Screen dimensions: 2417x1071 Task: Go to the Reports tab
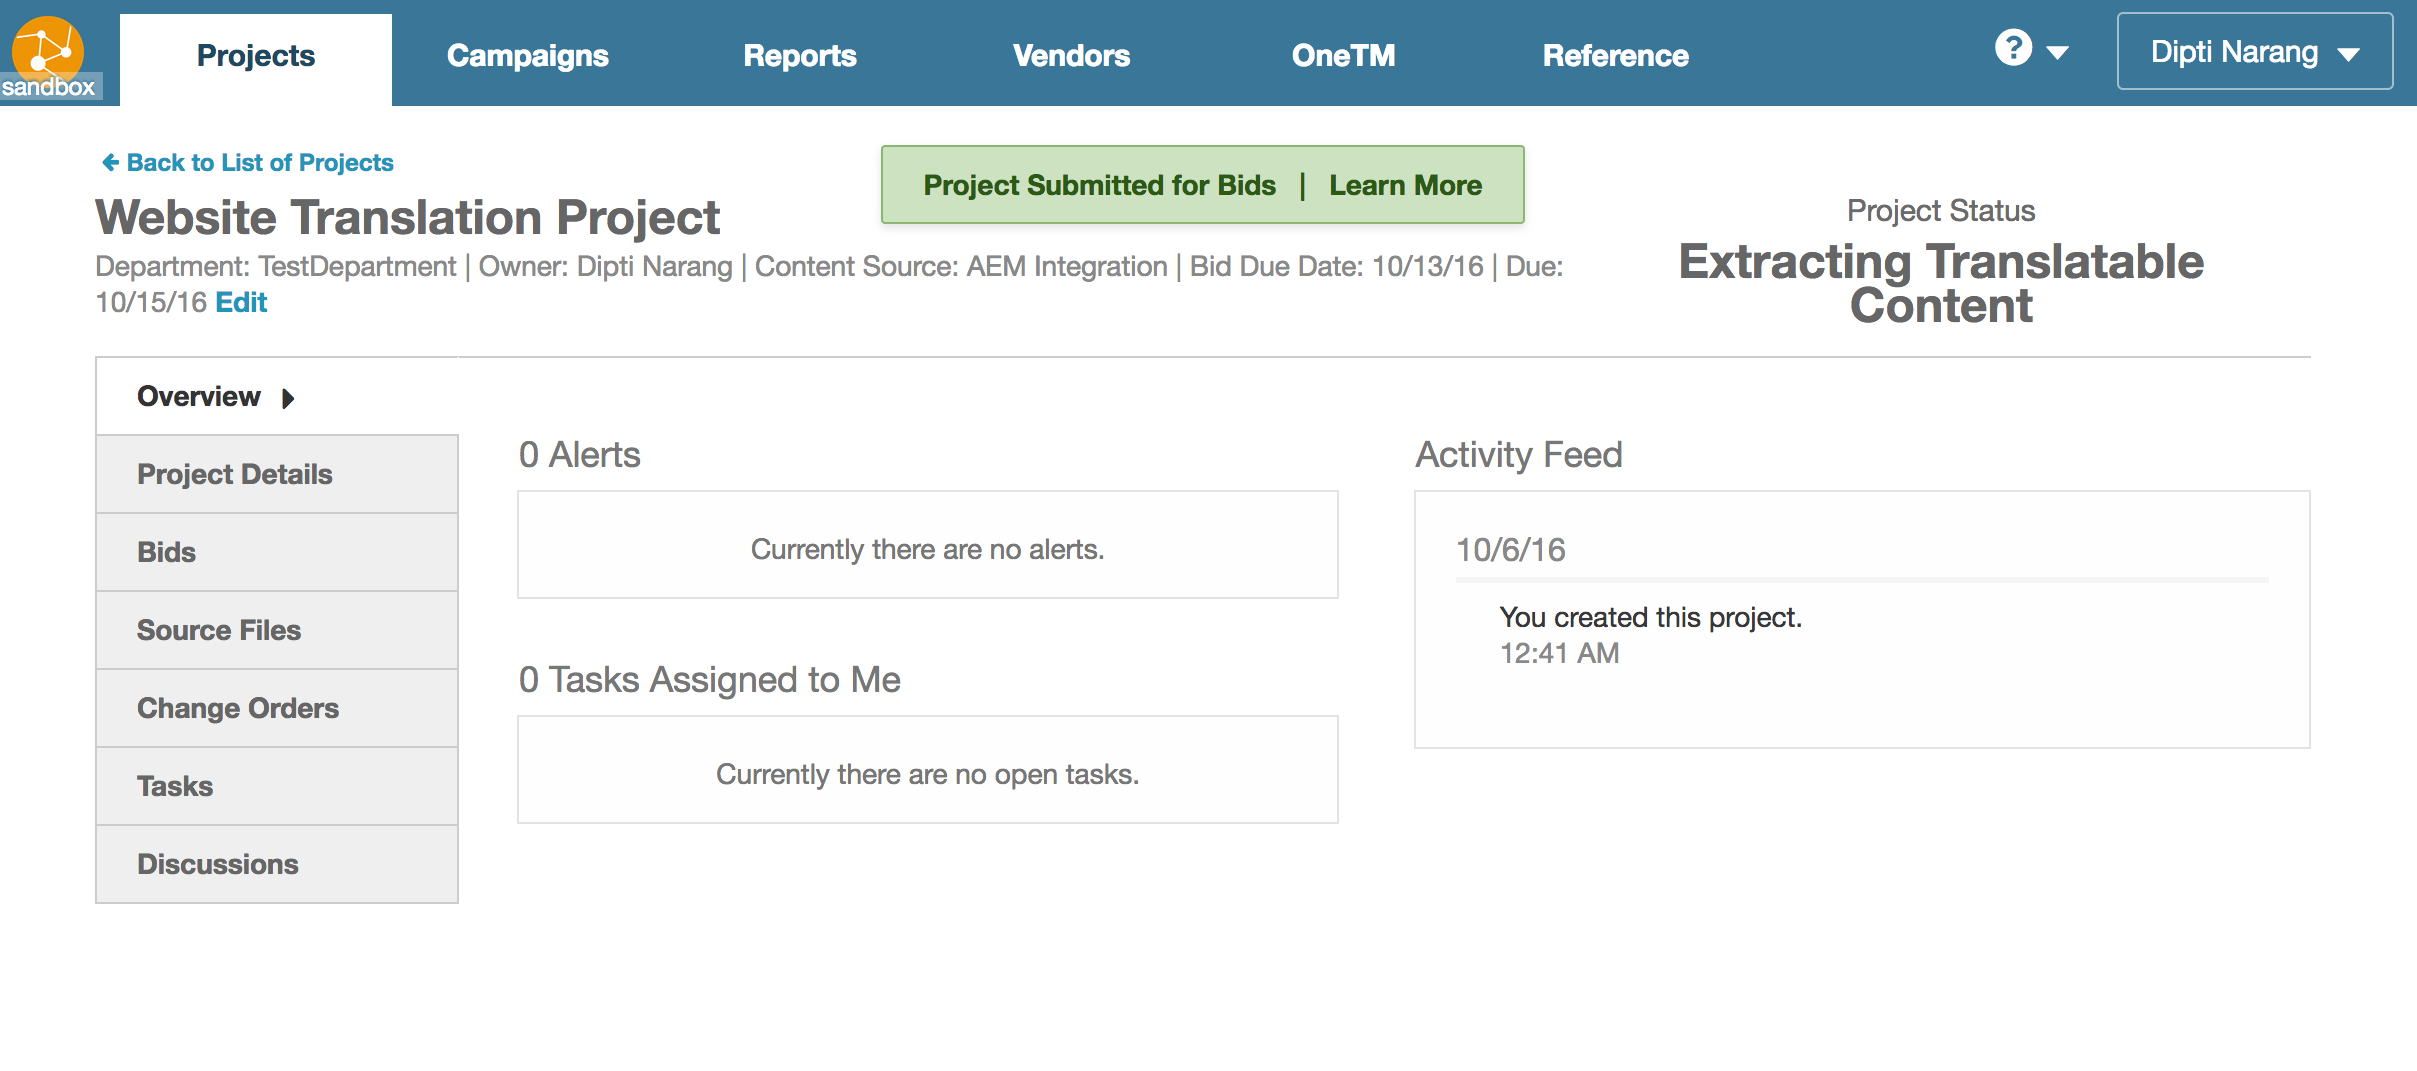tap(800, 56)
